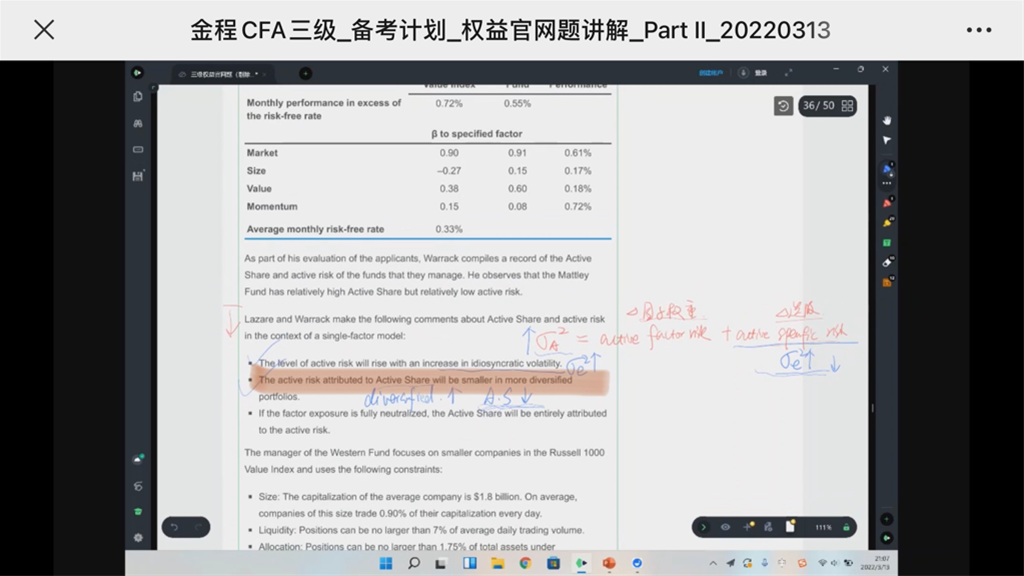
Task: Open the green trash bin in the left sidebar
Action: click(138, 511)
